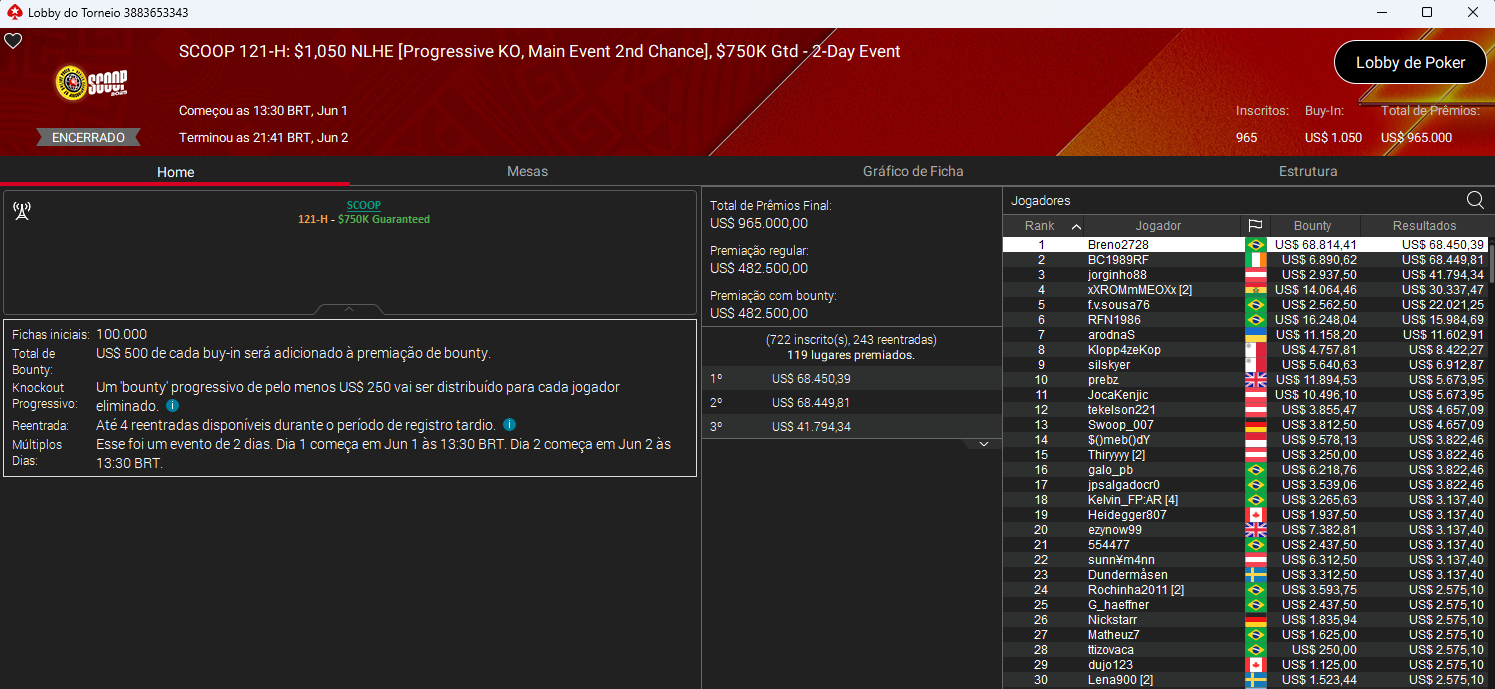Click Malta flag in Klopp4zeKop row
The width and height of the screenshot is (1495, 689).
[1255, 350]
